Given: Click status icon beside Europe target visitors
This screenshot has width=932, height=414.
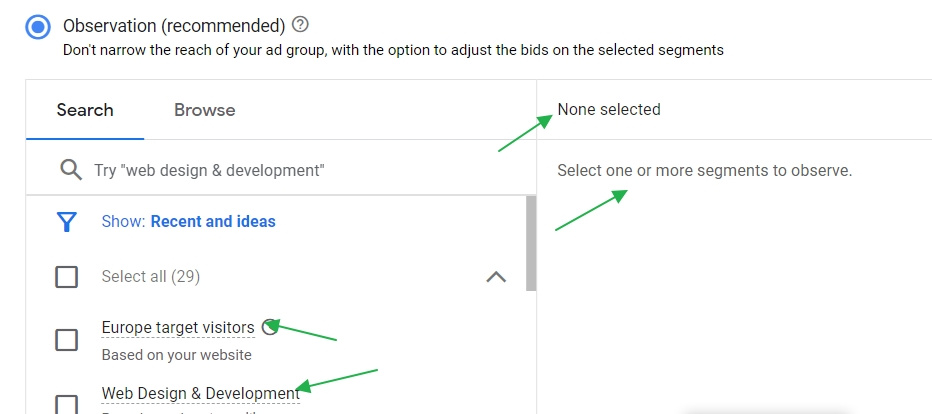Looking at the screenshot, I should 268,327.
